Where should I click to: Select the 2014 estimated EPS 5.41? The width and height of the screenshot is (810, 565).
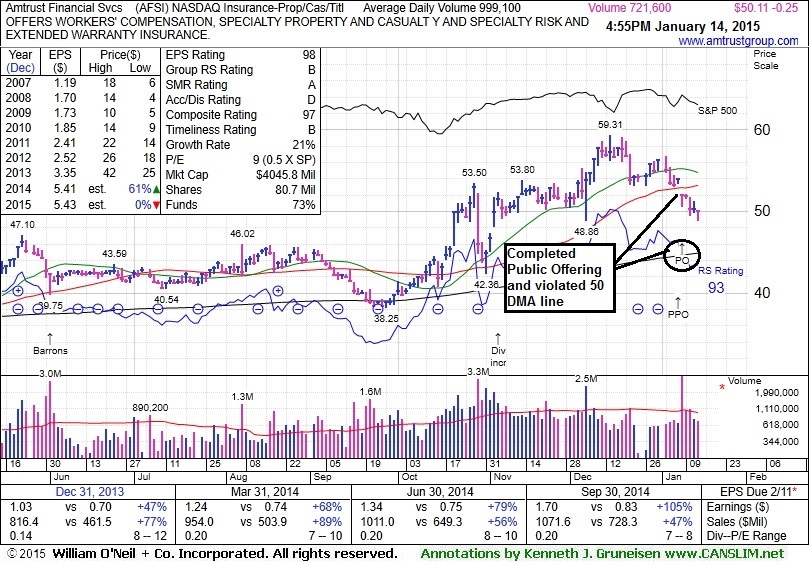pyautogui.click(x=65, y=189)
